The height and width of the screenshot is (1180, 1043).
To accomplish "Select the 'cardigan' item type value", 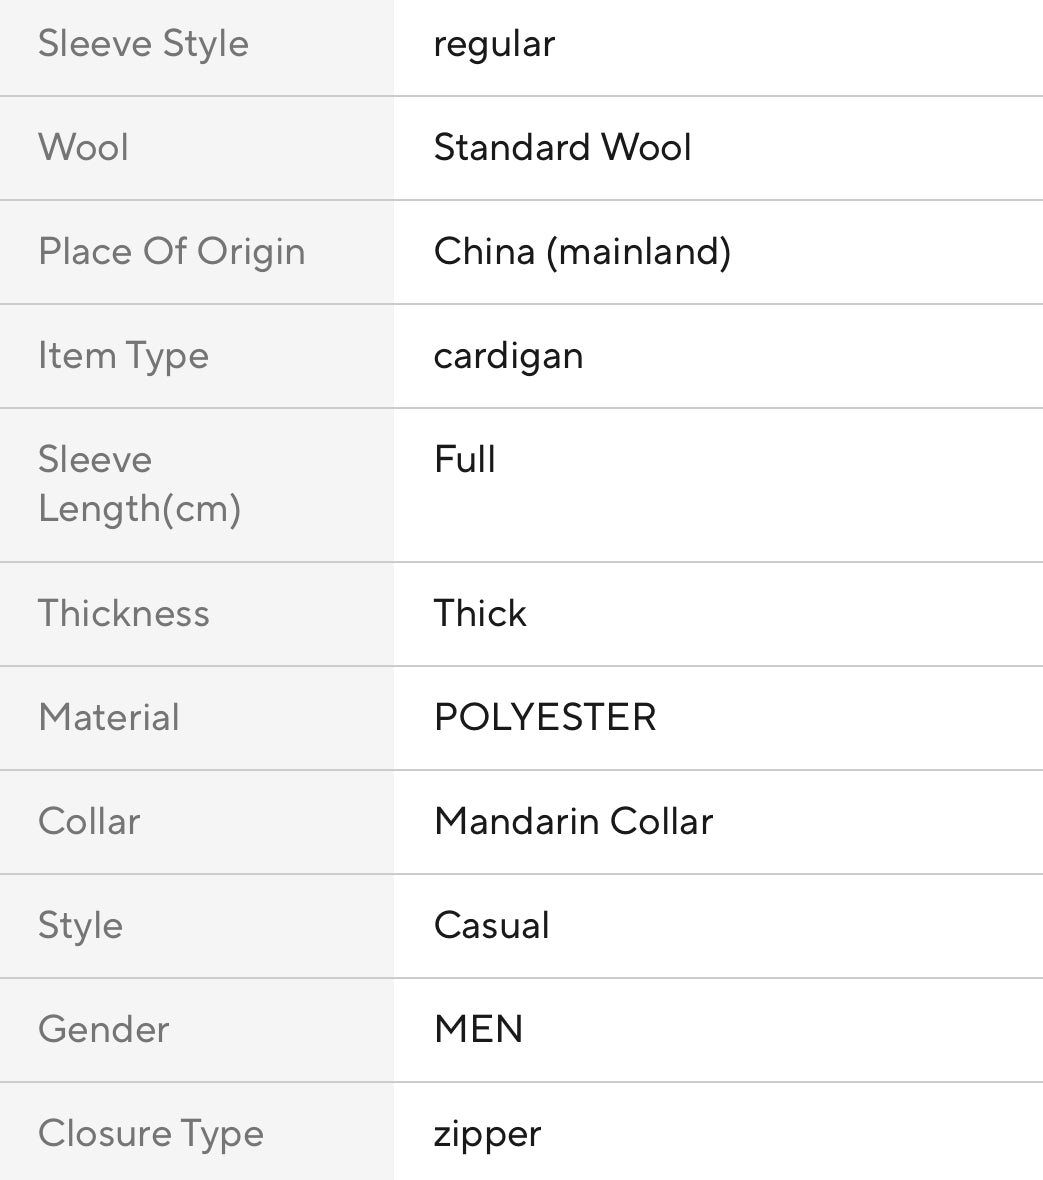I will click(508, 356).
